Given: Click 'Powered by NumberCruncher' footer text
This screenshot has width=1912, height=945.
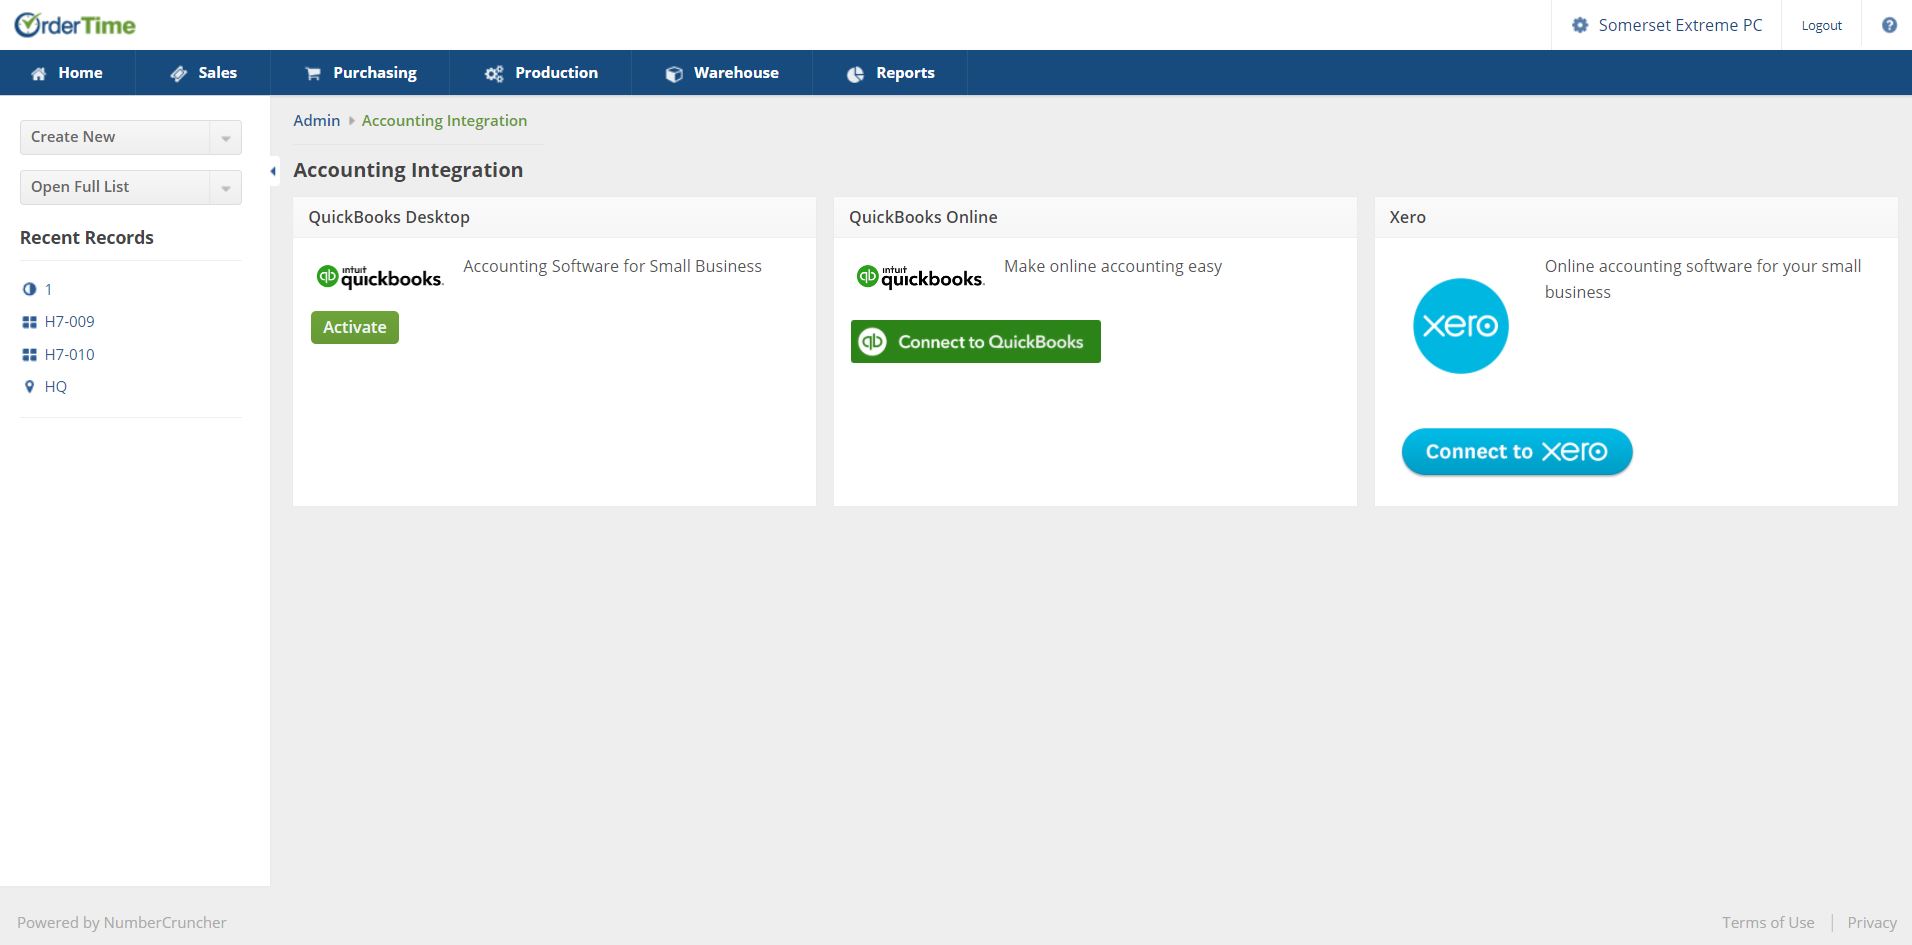Looking at the screenshot, I should 122,923.
